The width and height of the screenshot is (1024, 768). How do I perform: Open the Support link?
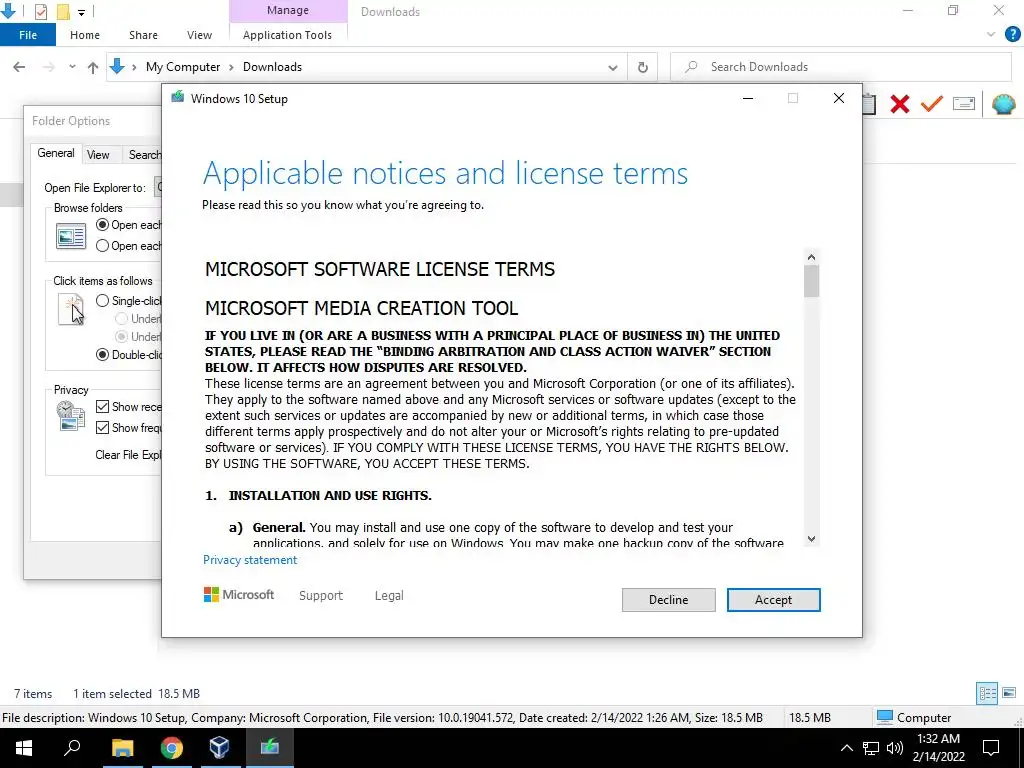pos(321,596)
